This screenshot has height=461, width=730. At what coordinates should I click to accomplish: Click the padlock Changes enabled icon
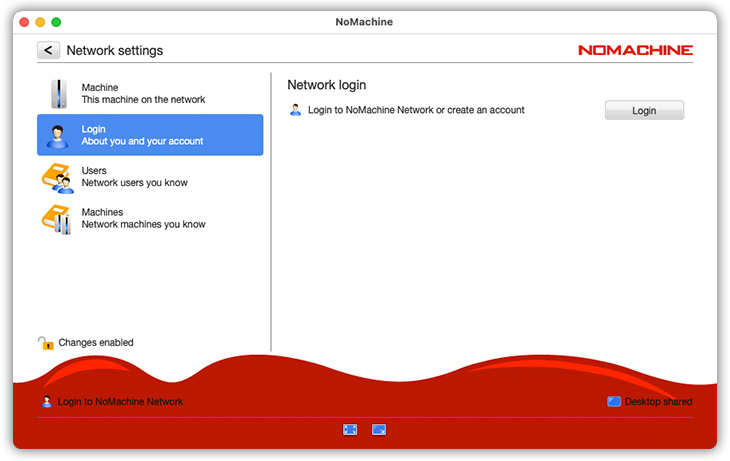tap(45, 343)
